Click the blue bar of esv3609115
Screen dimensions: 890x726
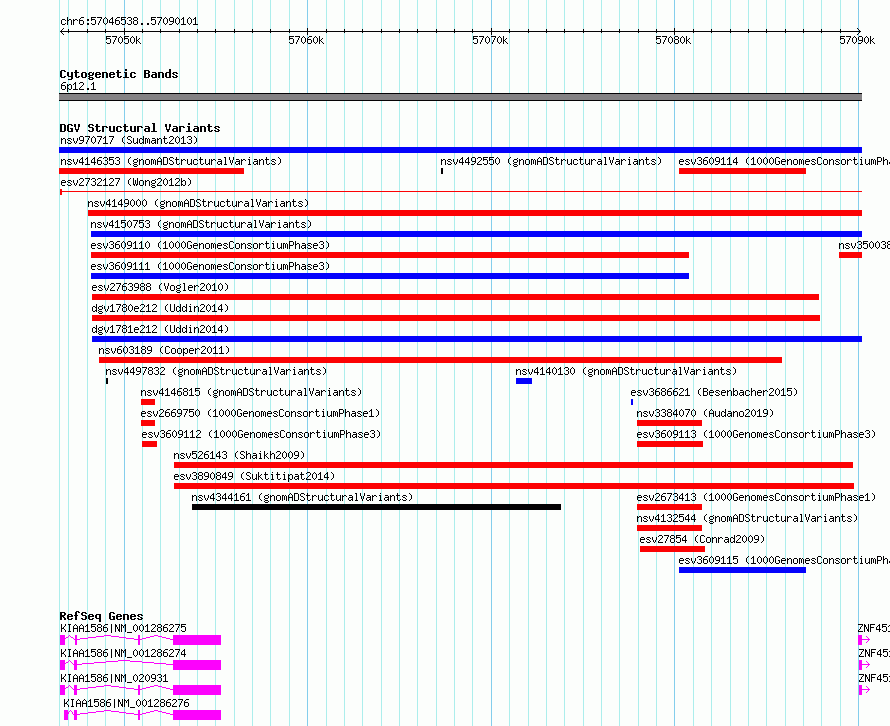[742, 570]
